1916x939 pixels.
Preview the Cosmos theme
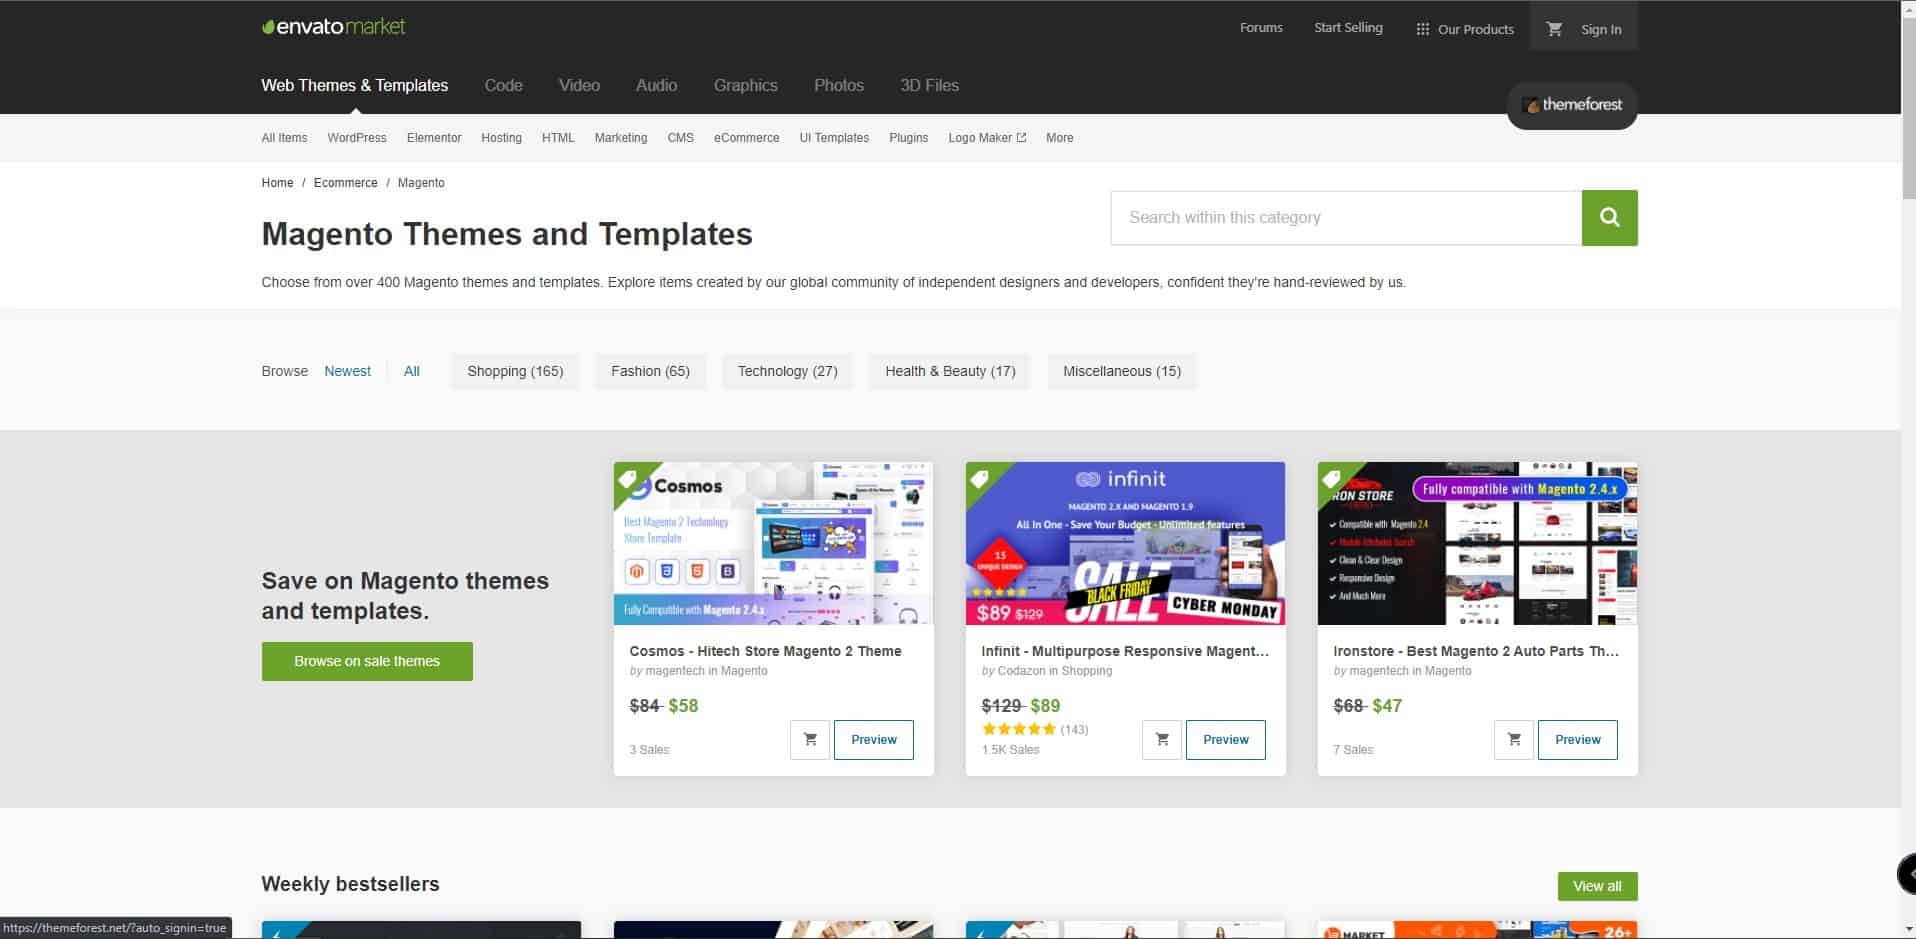coord(873,740)
